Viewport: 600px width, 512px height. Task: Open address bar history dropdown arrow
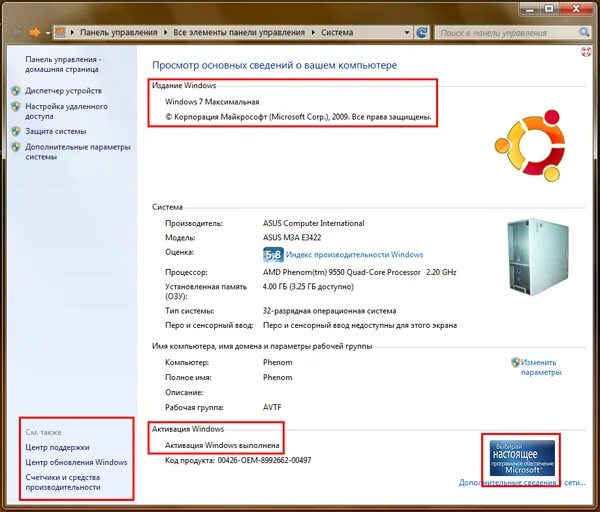(x=407, y=33)
